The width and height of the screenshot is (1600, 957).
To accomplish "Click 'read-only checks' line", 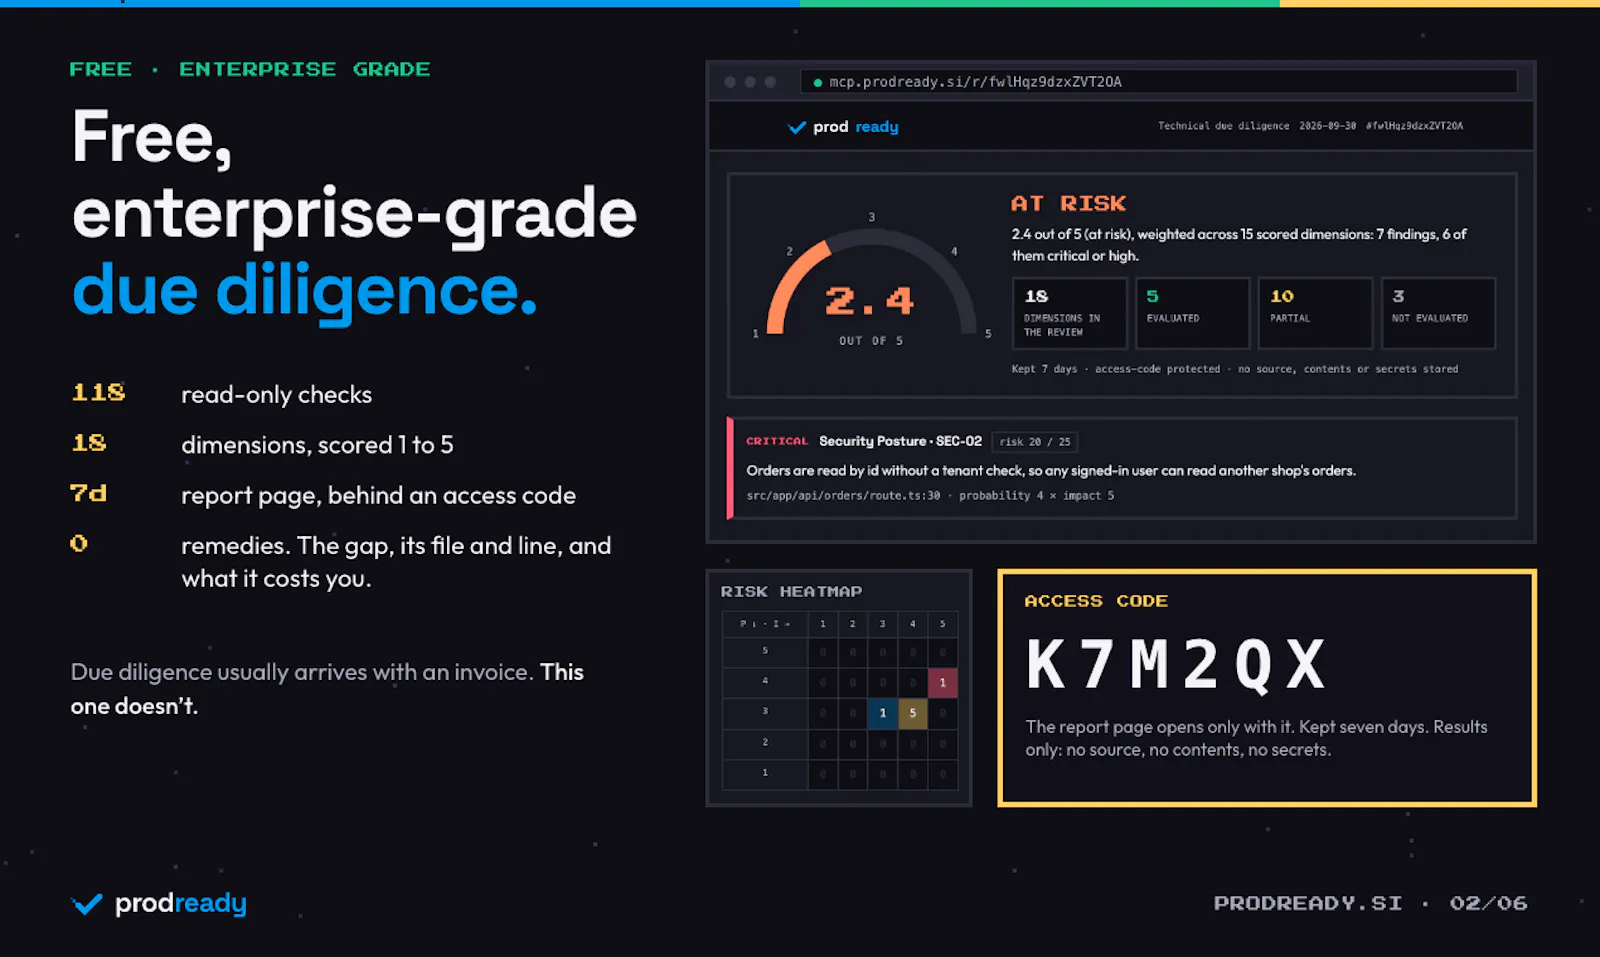I will click(x=276, y=395).
